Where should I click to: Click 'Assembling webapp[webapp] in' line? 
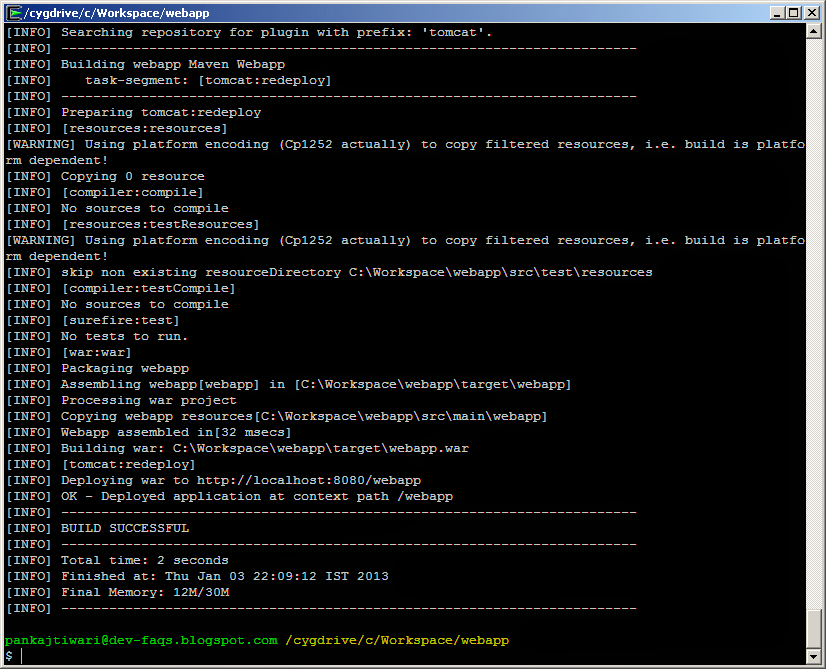point(289,385)
